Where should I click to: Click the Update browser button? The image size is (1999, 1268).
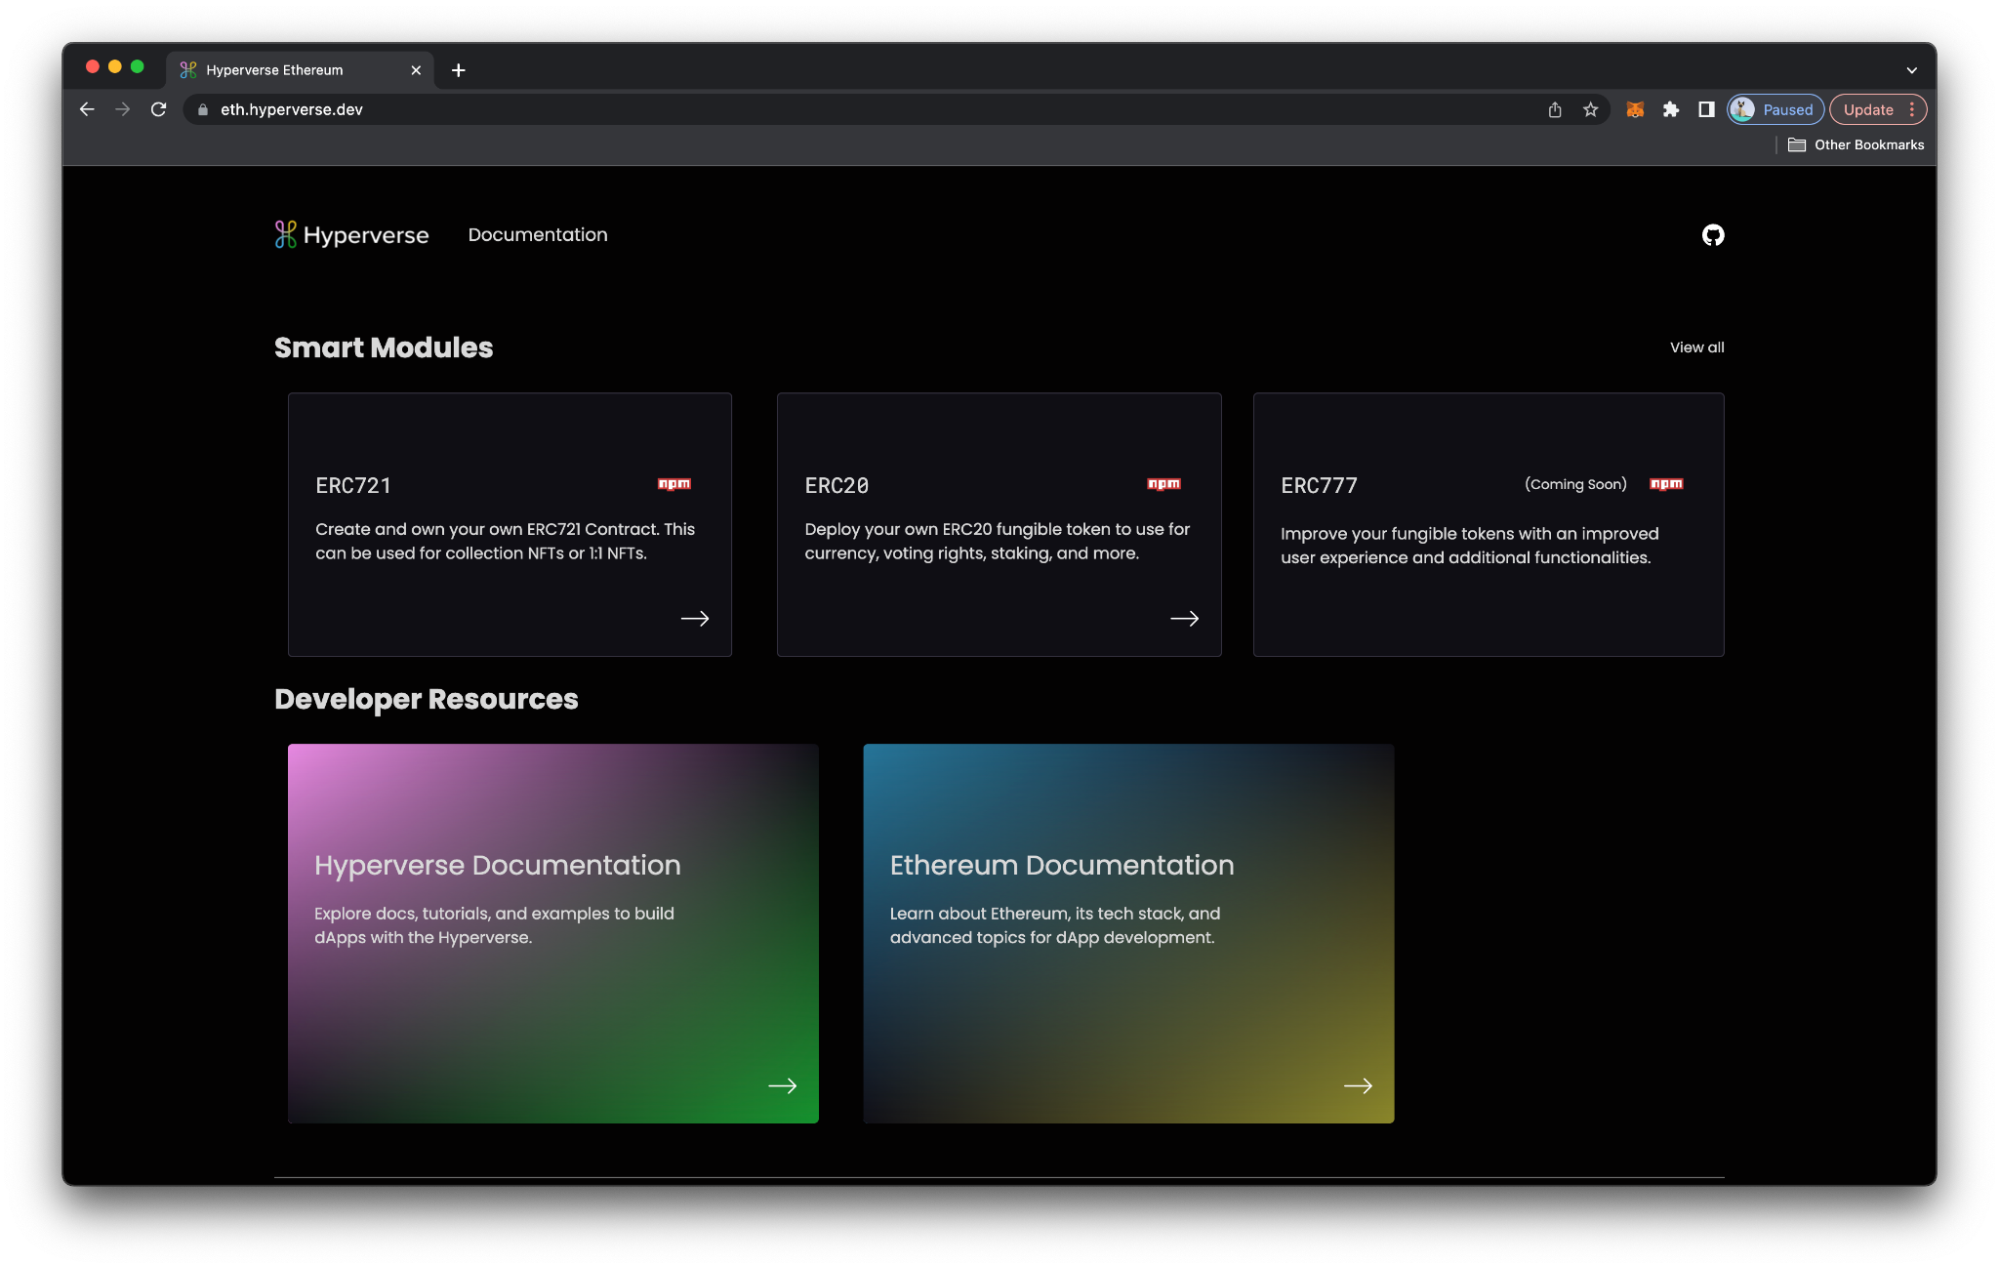pyautogui.click(x=1868, y=110)
